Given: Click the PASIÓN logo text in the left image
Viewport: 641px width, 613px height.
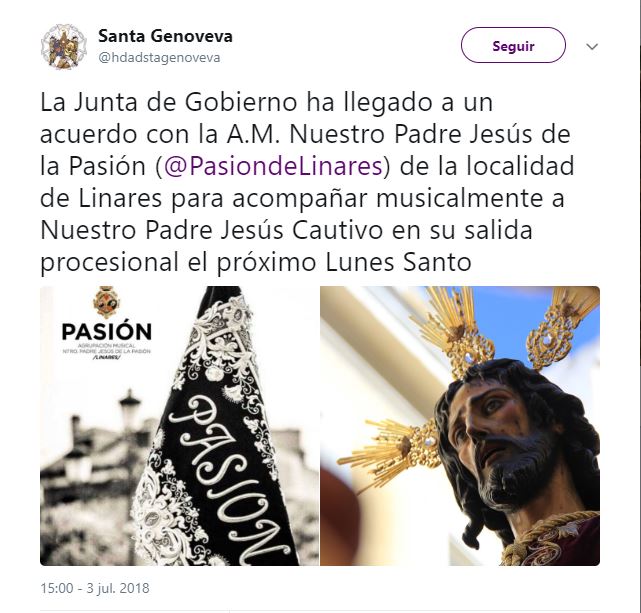Looking at the screenshot, I should pyautogui.click(x=107, y=332).
